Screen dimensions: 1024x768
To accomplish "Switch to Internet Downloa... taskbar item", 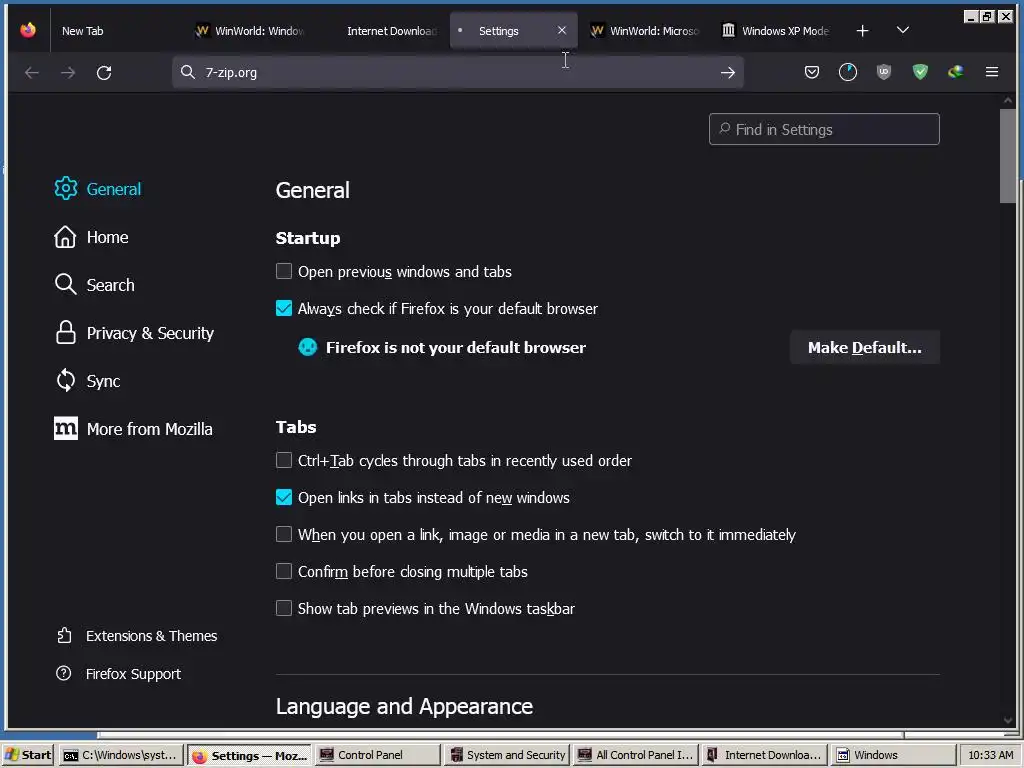I will pos(764,755).
